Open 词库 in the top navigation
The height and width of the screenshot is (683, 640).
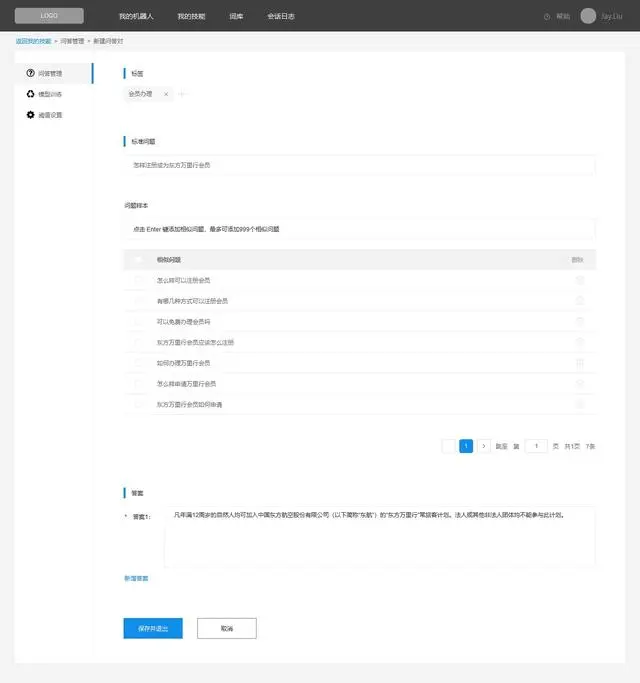click(x=236, y=16)
